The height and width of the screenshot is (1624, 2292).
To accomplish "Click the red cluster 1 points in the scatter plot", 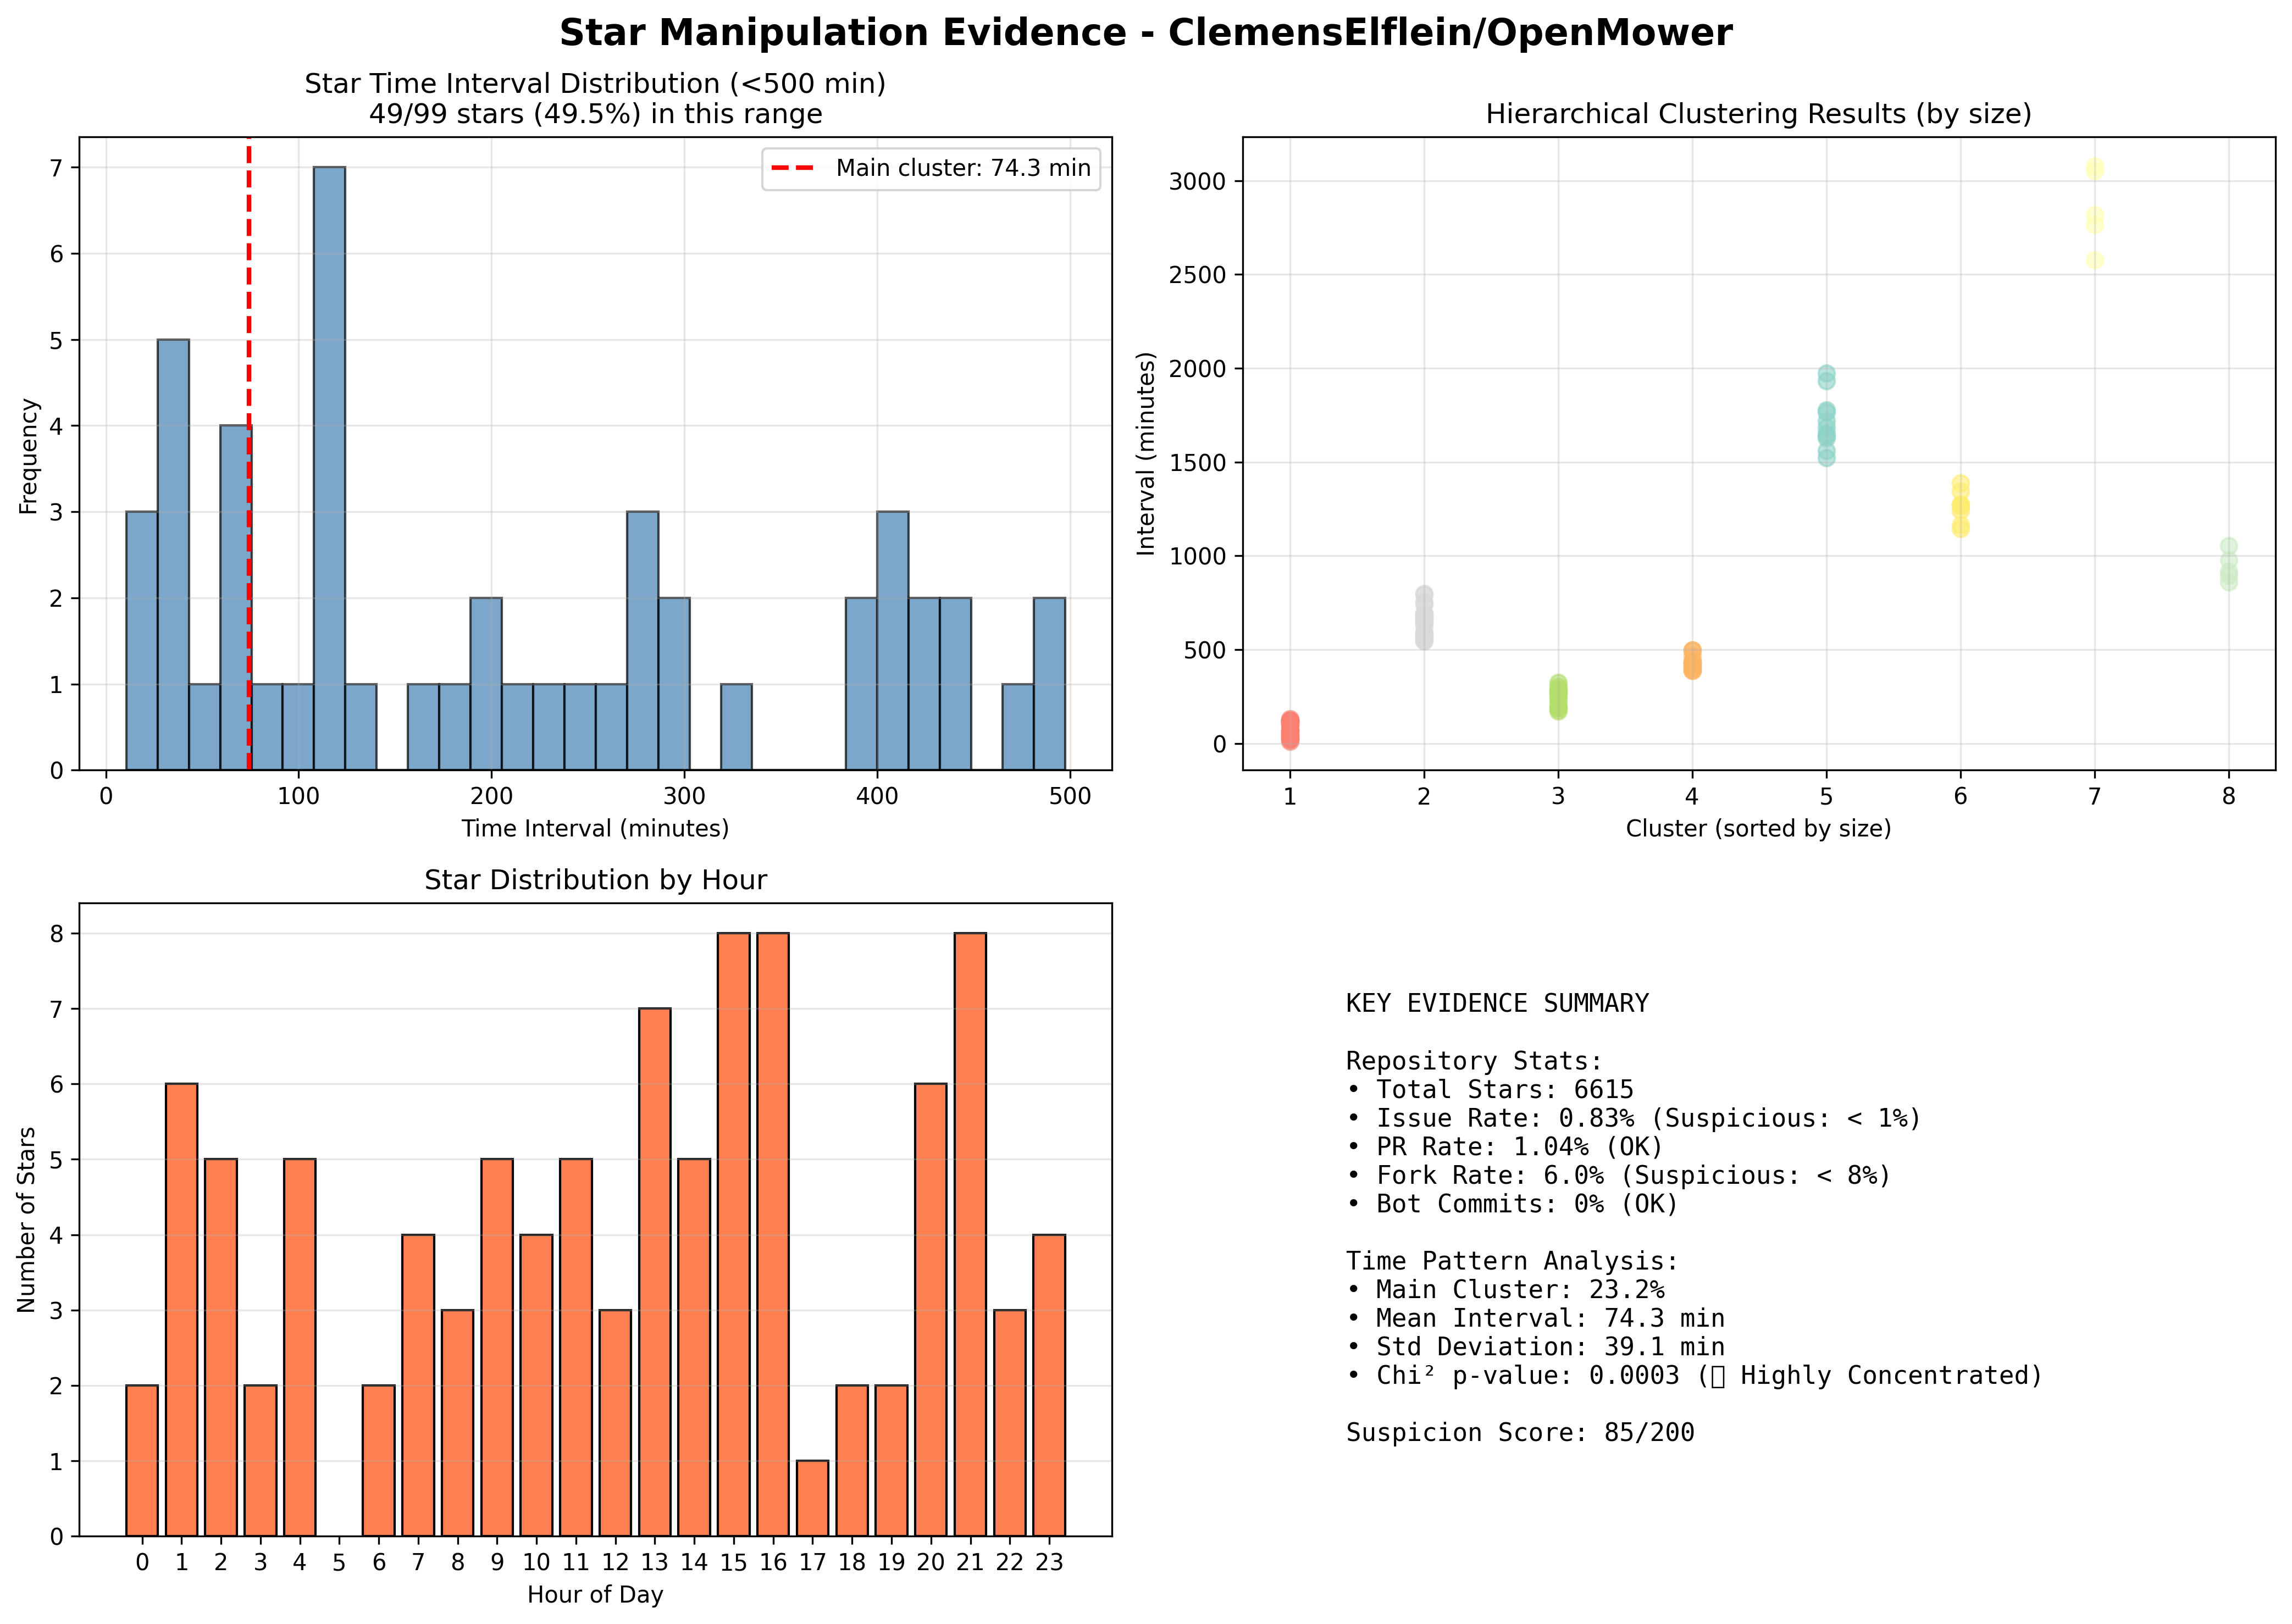I will [x=1290, y=730].
